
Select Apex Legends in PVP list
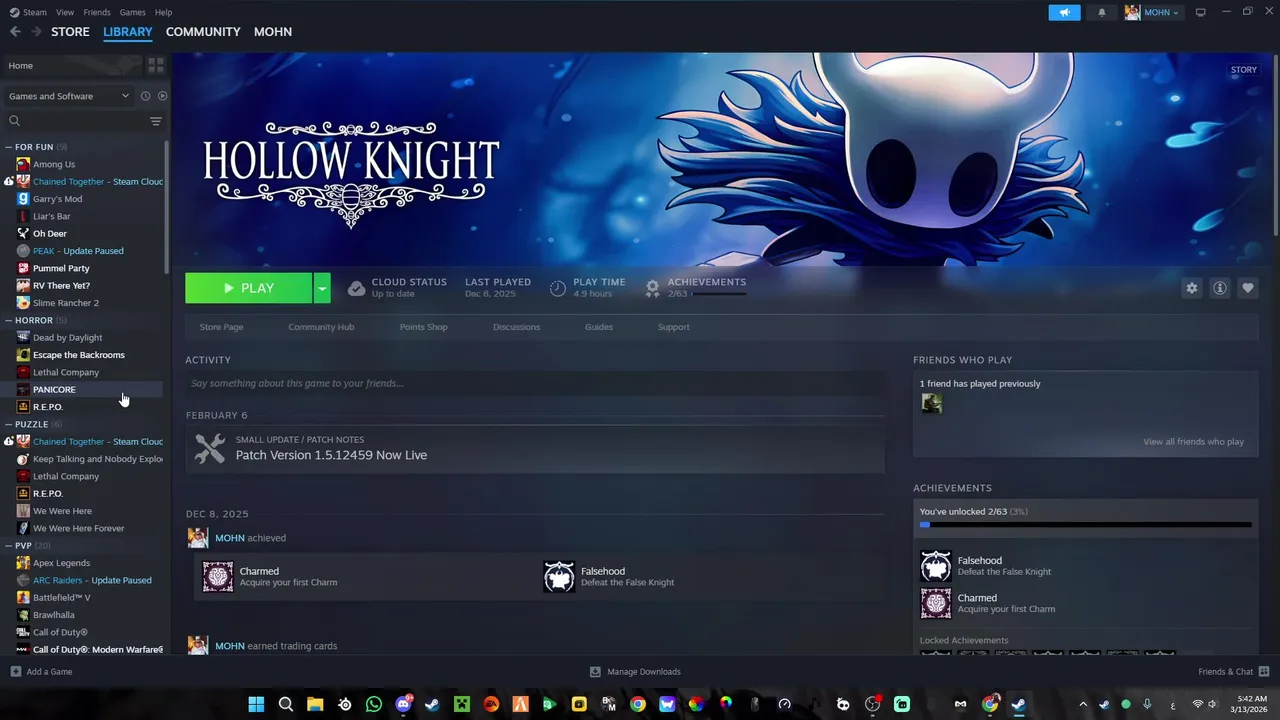(x=61, y=563)
